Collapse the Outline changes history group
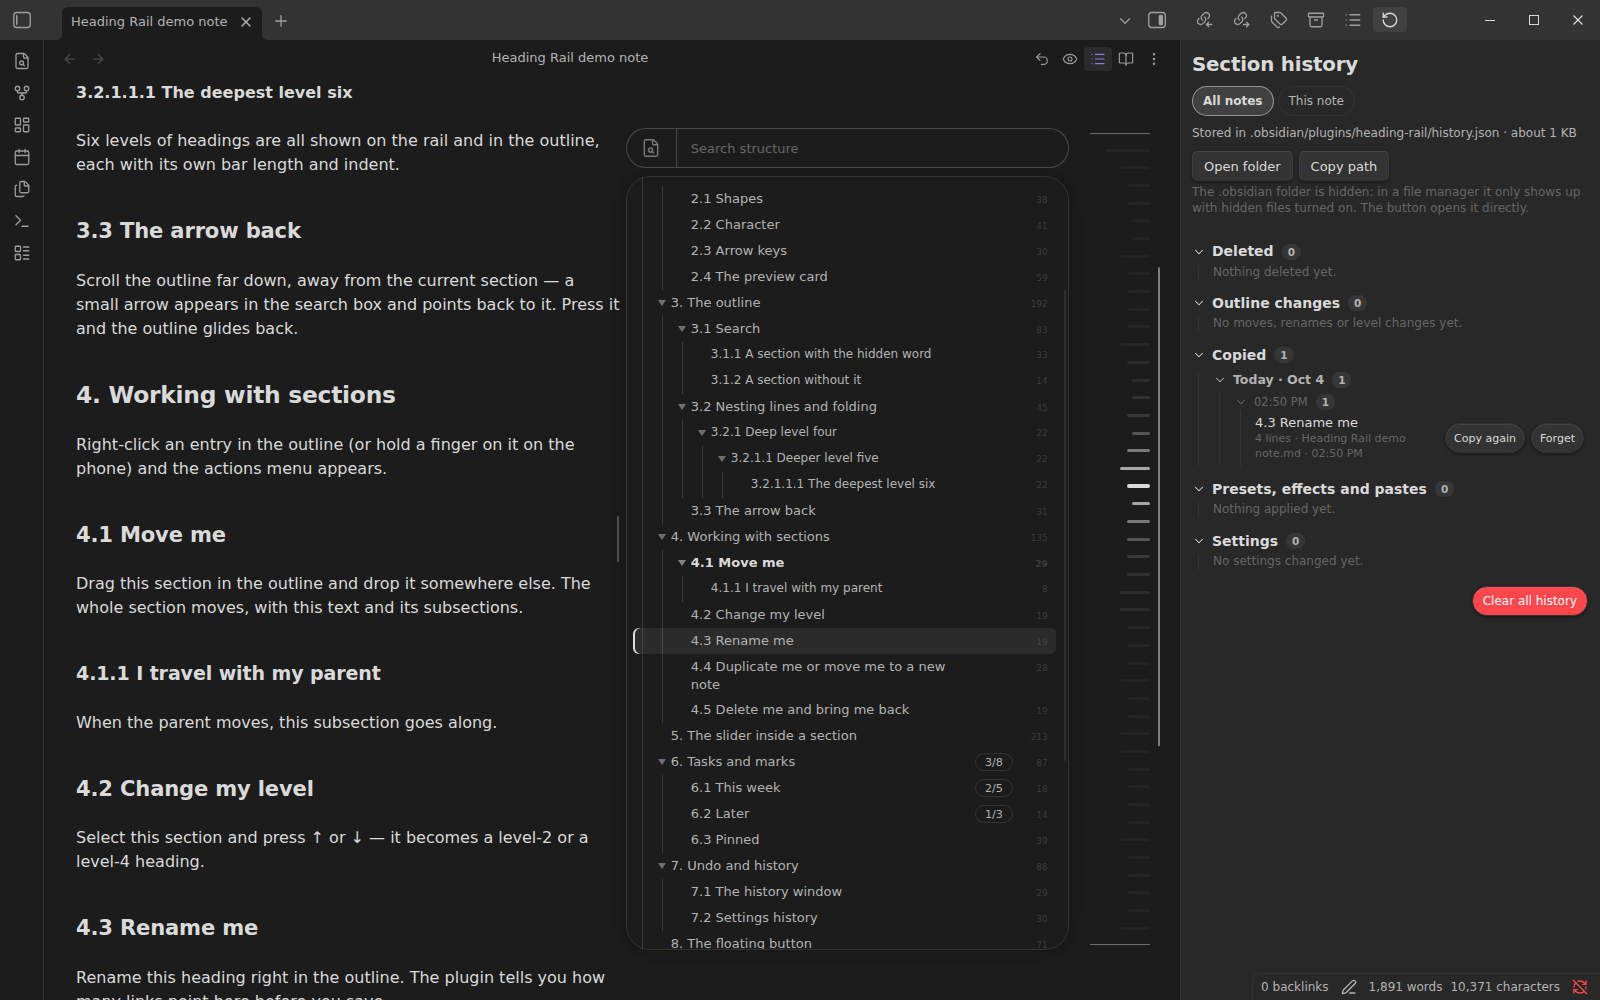The width and height of the screenshot is (1600, 1000). pyautogui.click(x=1199, y=303)
